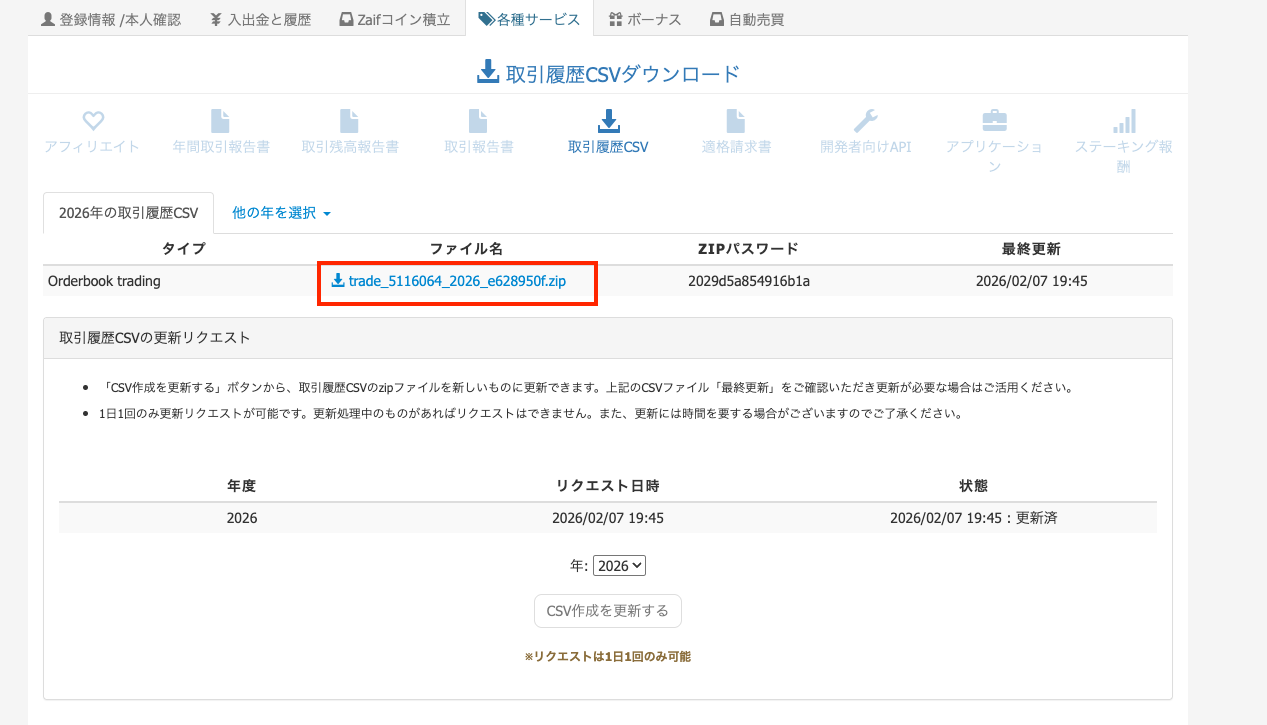Download trade_5116064_2026_e628950f.zip file
The image size is (1267, 725).
coord(457,281)
